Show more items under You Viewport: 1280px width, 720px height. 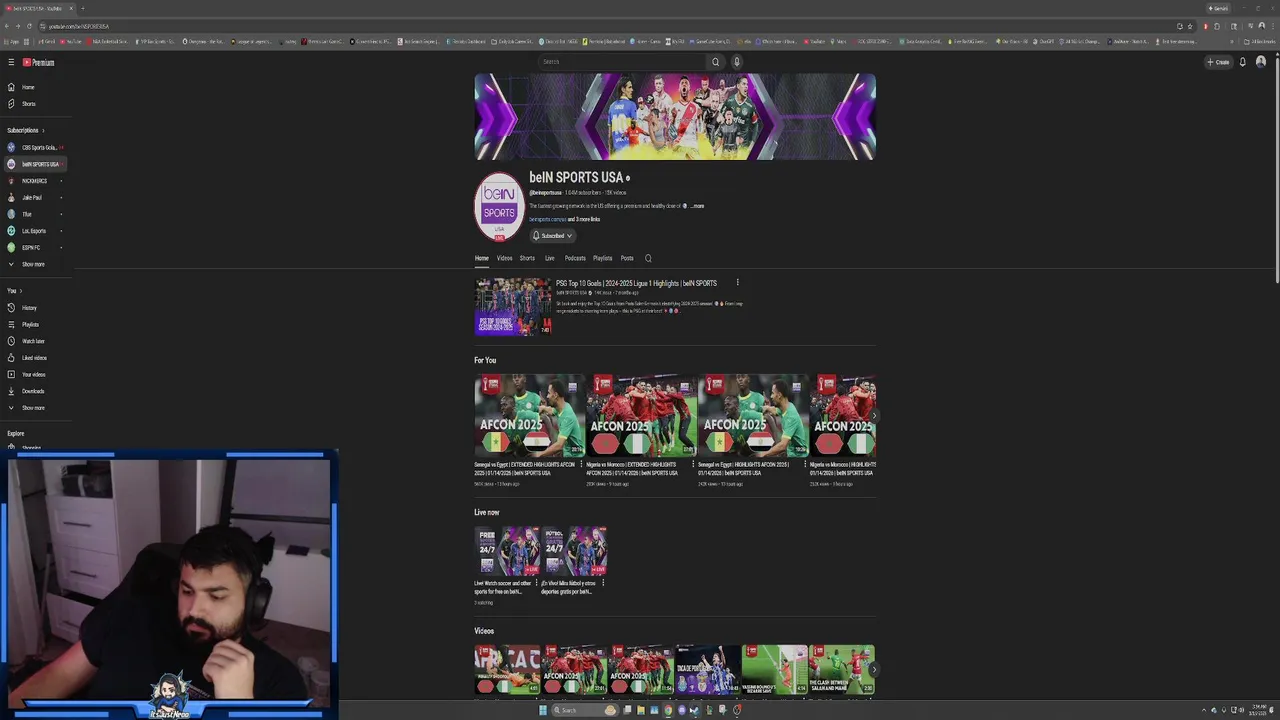(x=33, y=408)
